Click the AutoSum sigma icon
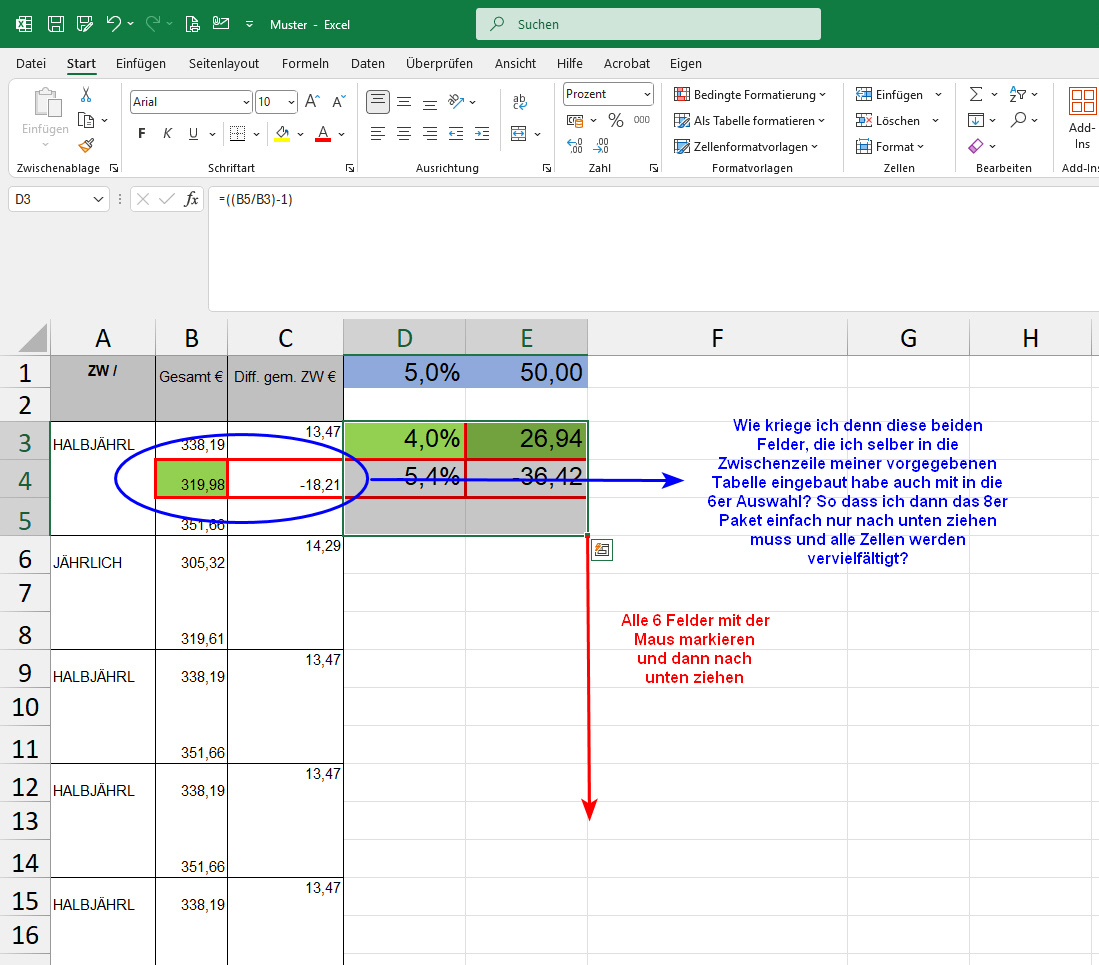 [976, 94]
